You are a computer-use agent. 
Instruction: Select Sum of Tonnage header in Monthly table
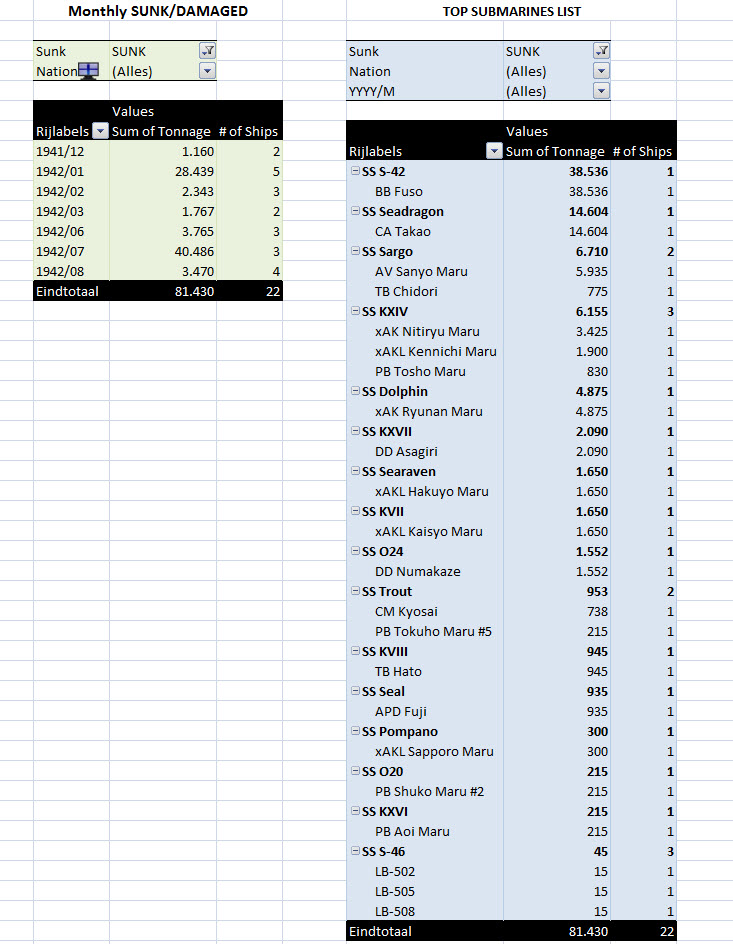[163, 131]
